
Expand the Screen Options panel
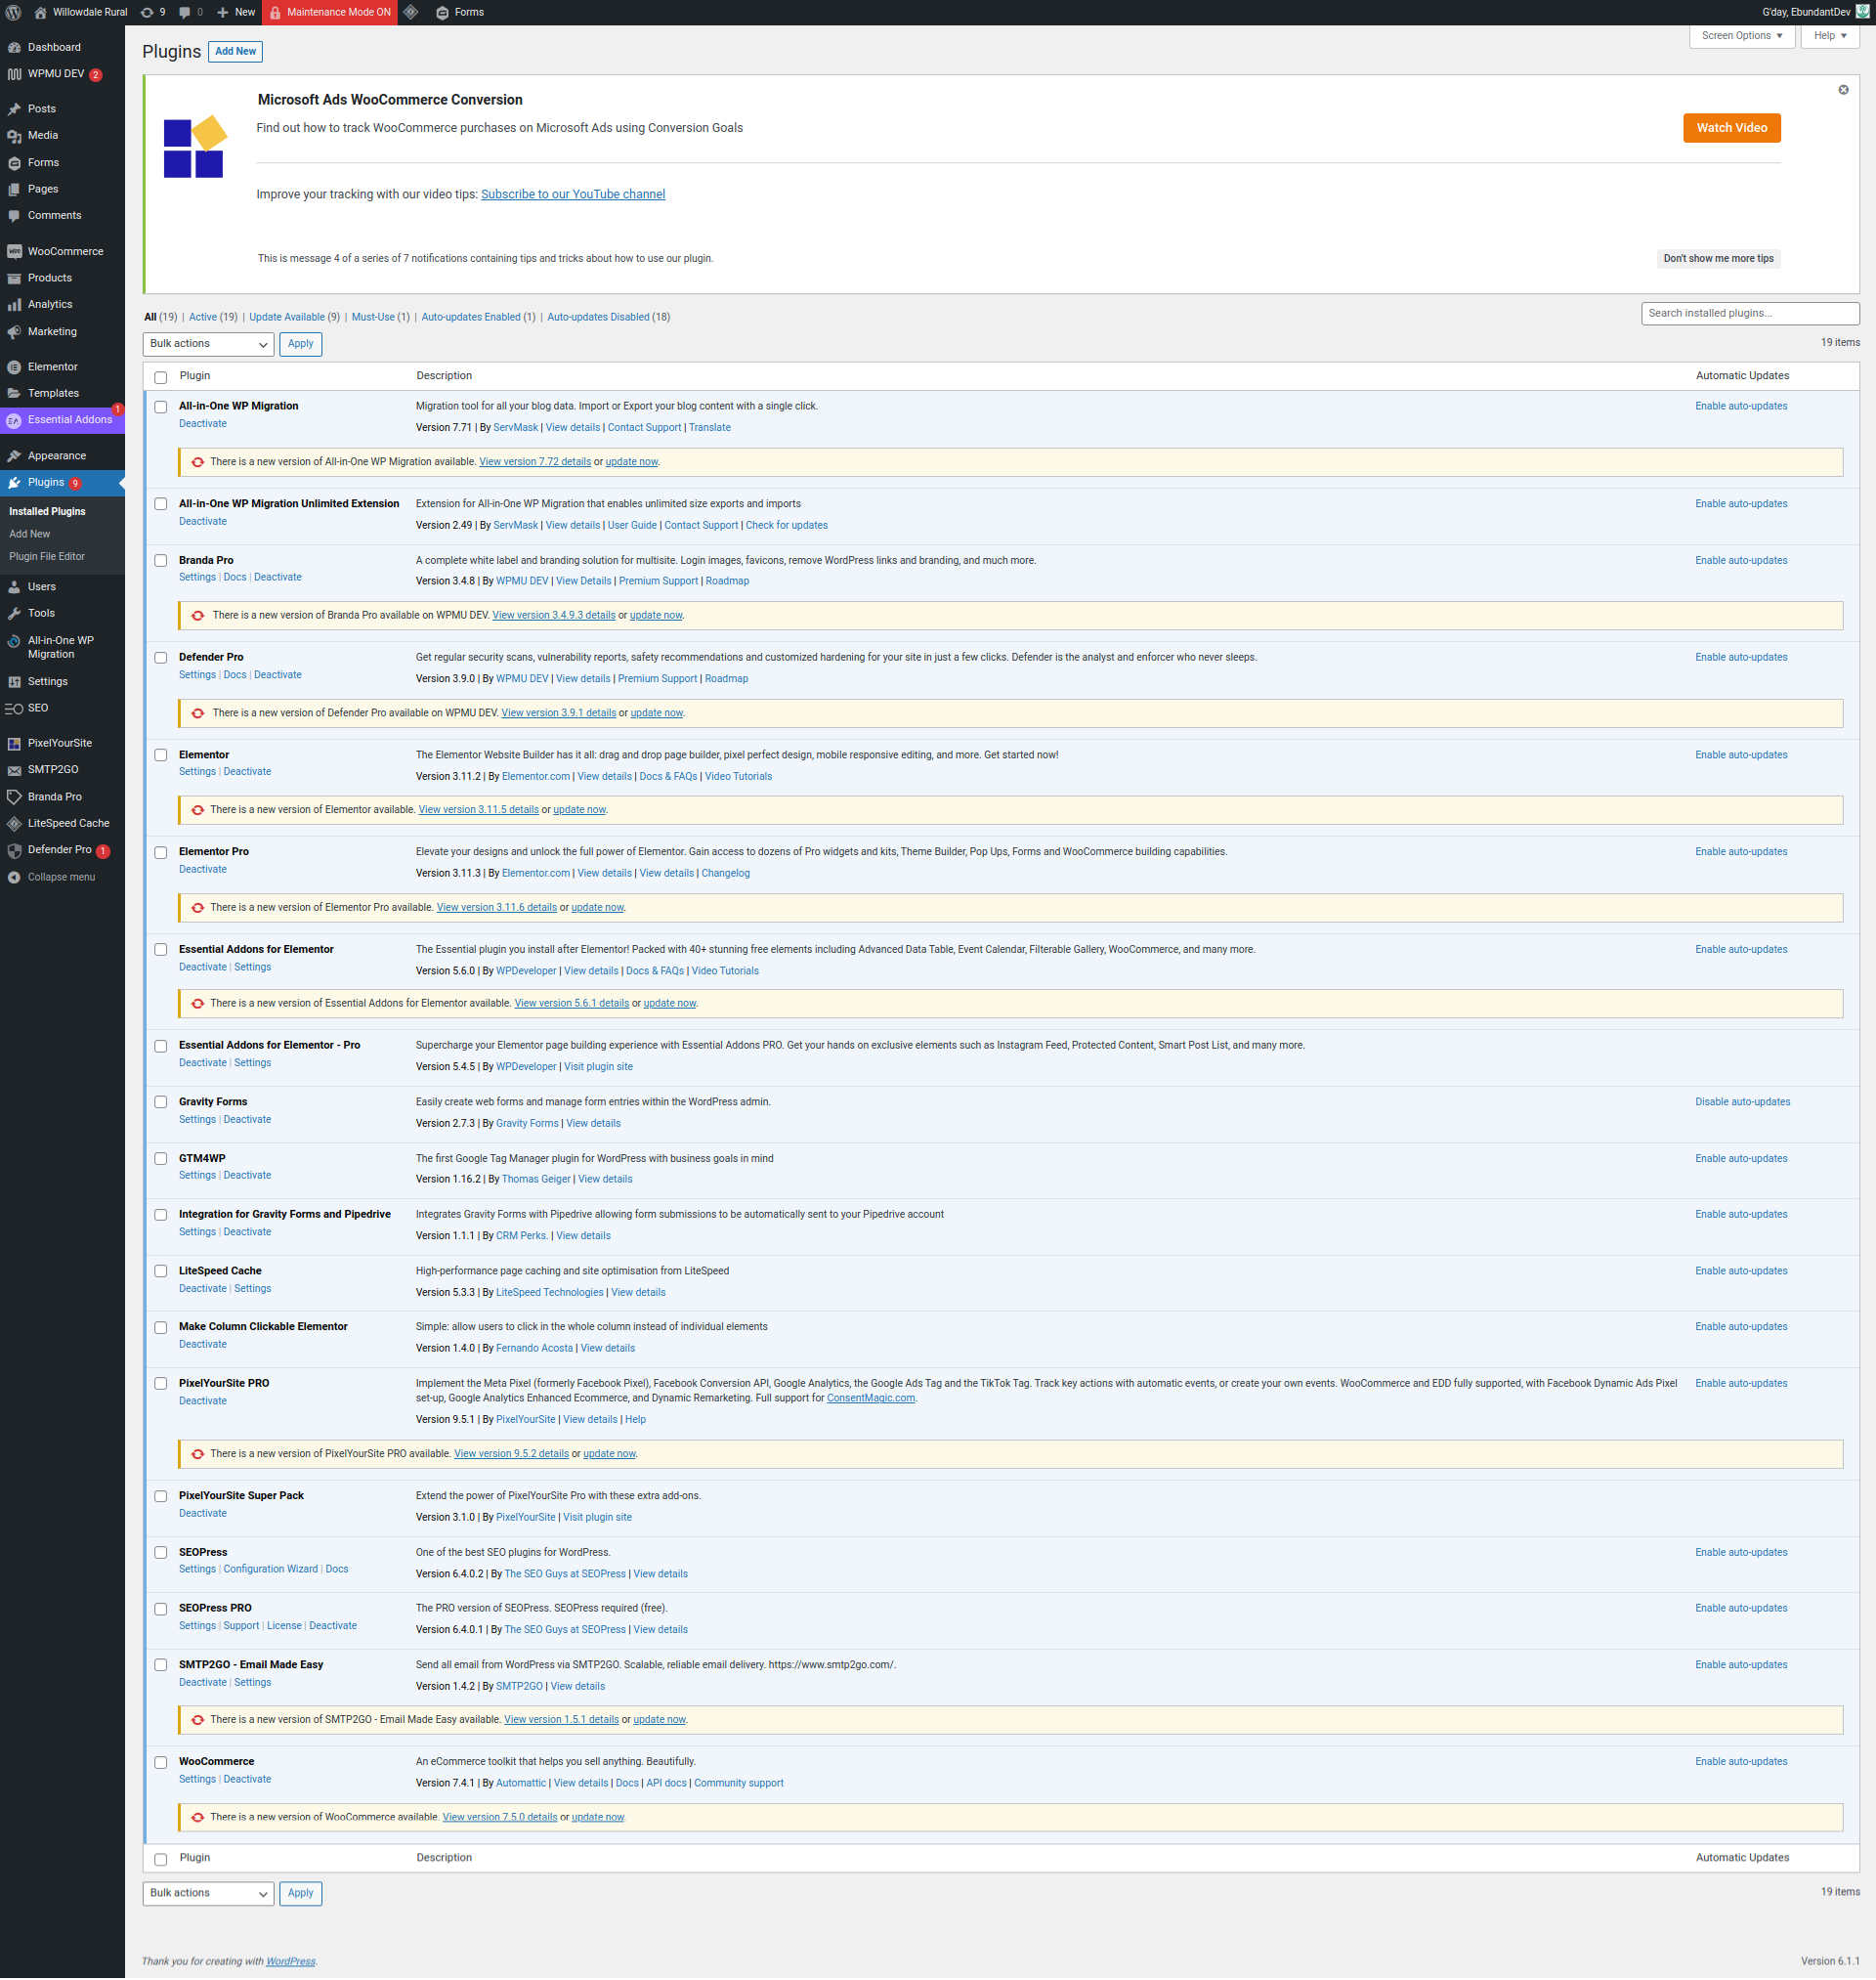[x=1741, y=36]
